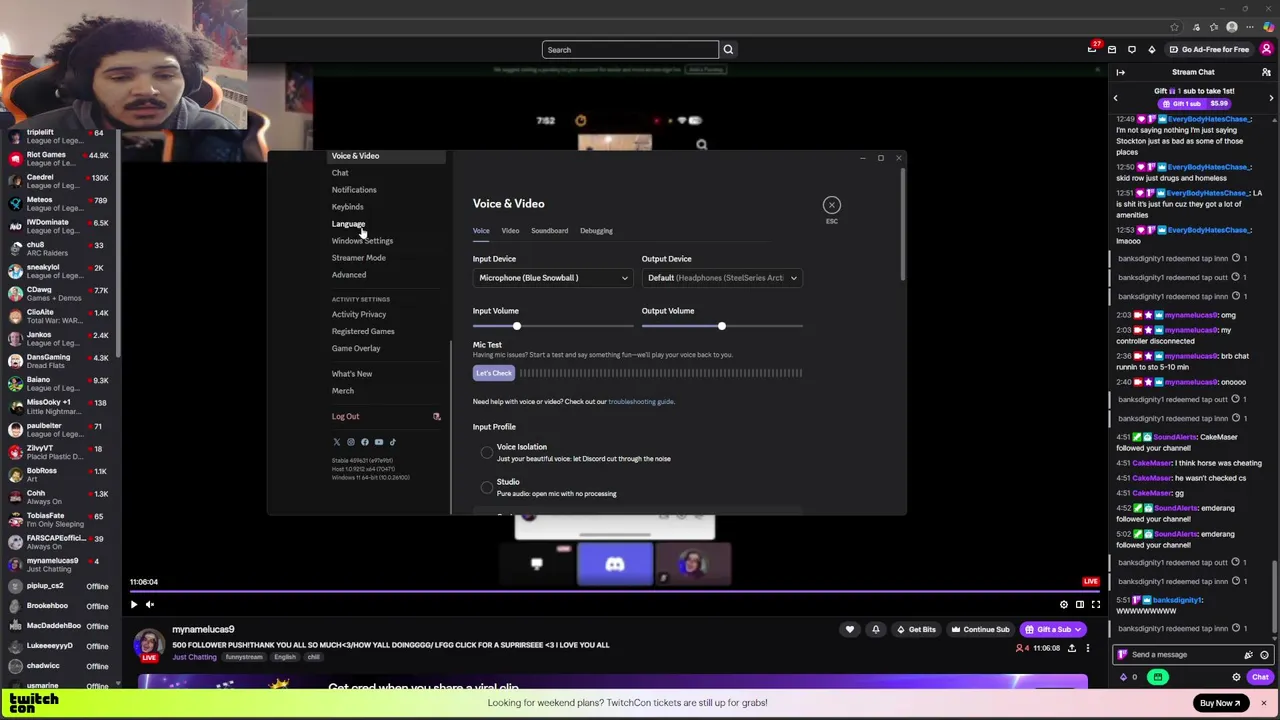Play the paused Twitch stream

coord(134,604)
